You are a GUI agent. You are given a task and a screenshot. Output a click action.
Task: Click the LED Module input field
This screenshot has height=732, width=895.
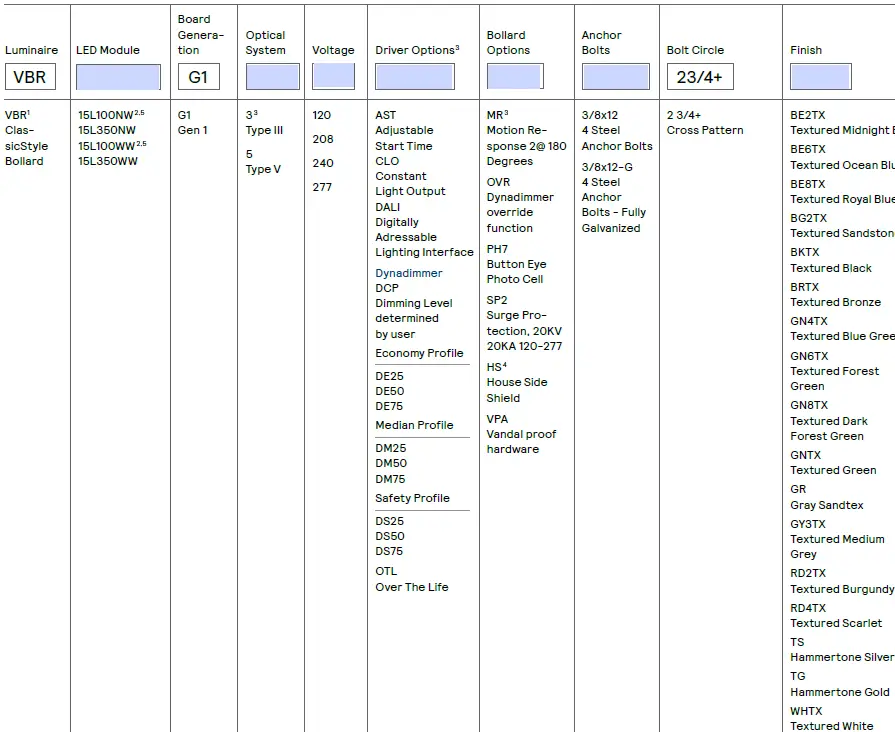(x=118, y=77)
